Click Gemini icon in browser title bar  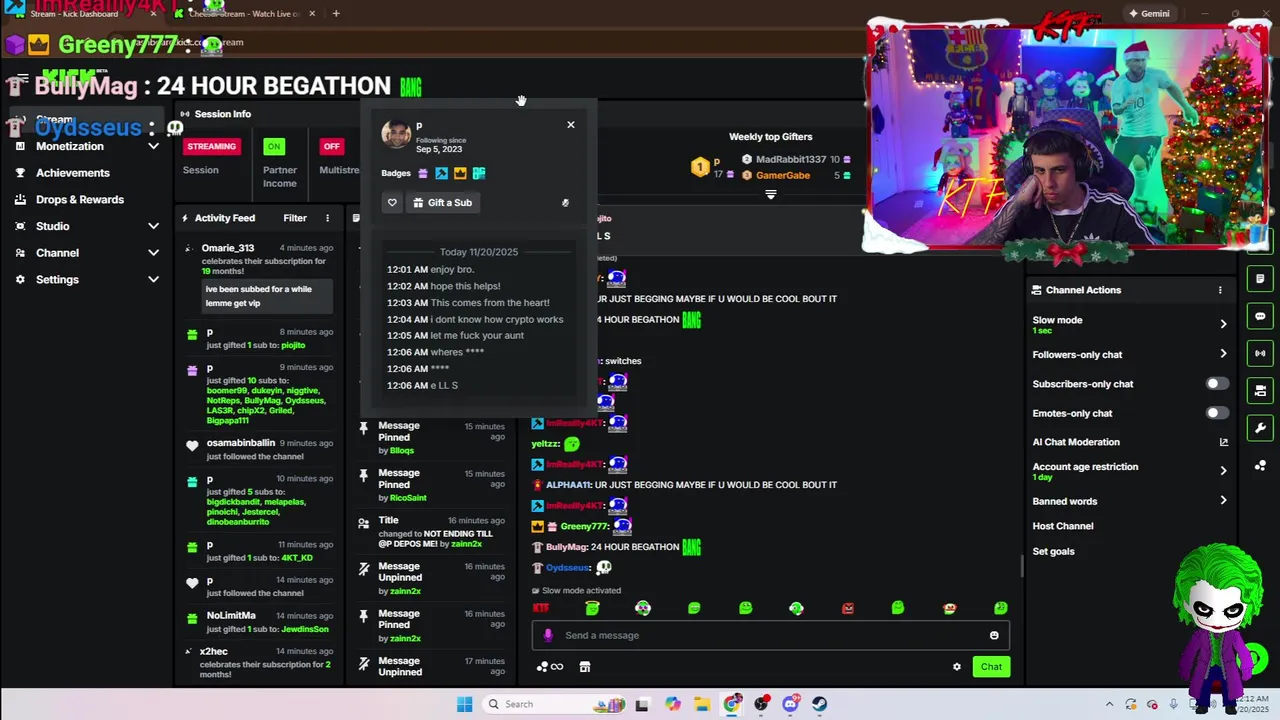1149,14
